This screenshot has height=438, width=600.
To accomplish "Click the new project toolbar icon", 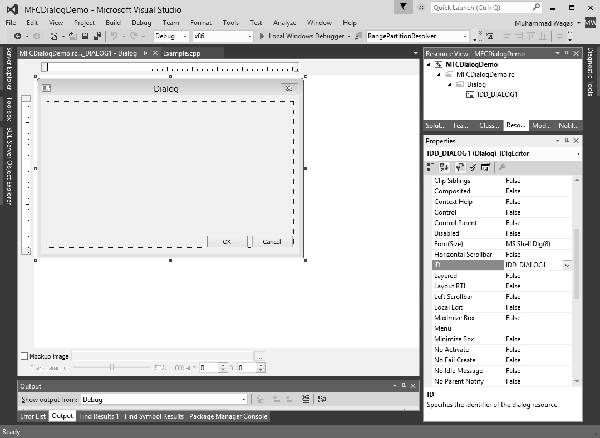I will pyautogui.click(x=54, y=36).
